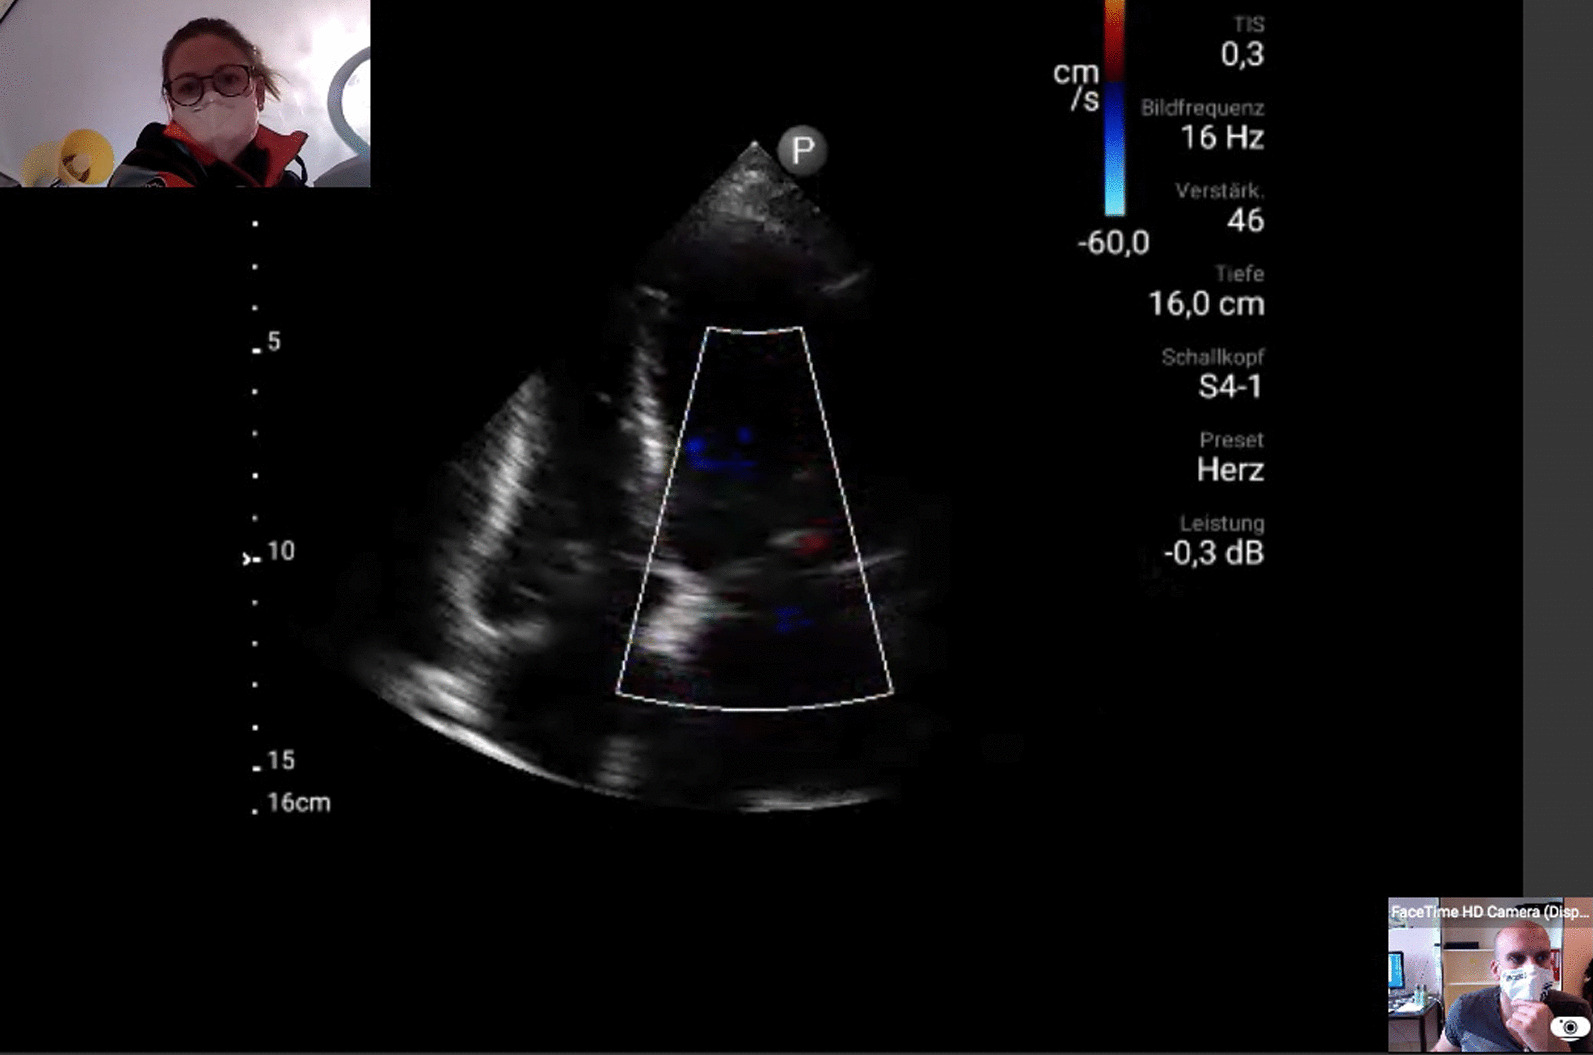Select the Bildfrequenz 16 Hz reading

click(1221, 137)
